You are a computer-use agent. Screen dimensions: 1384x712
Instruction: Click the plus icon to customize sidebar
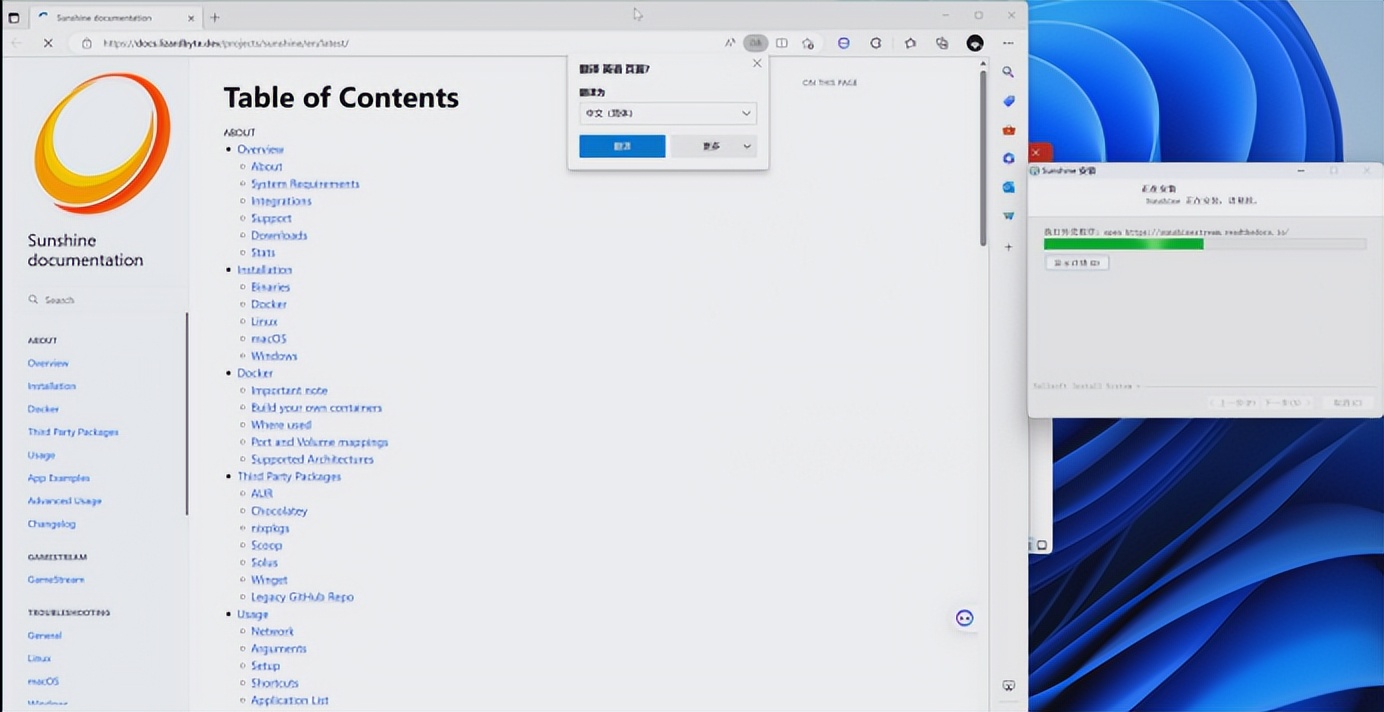(x=1008, y=246)
